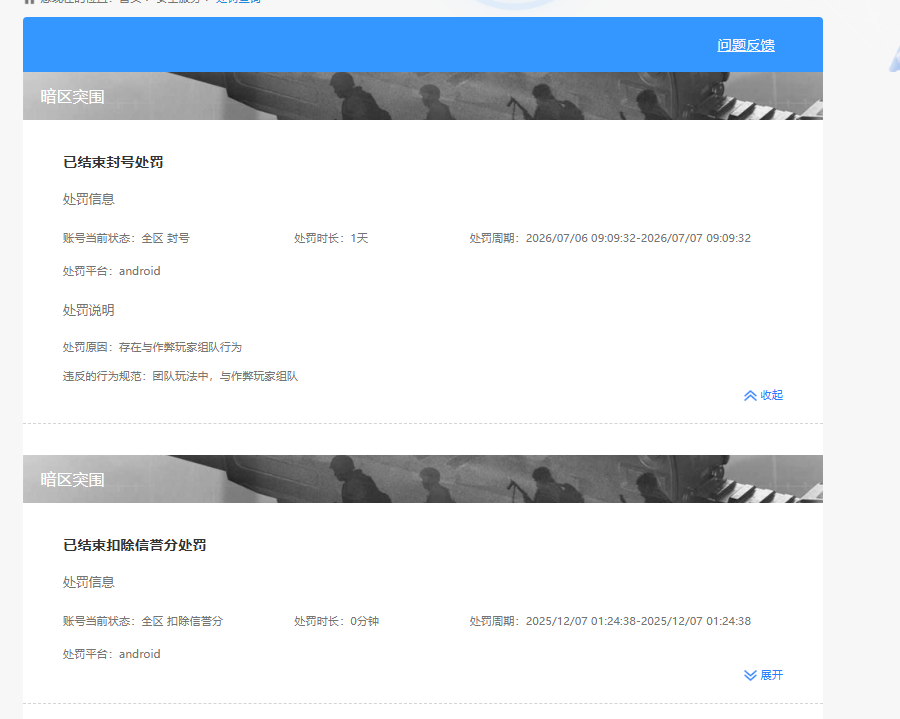The image size is (900, 719).
Task: Select the heading 已结束封号处罚
Action: point(113,162)
